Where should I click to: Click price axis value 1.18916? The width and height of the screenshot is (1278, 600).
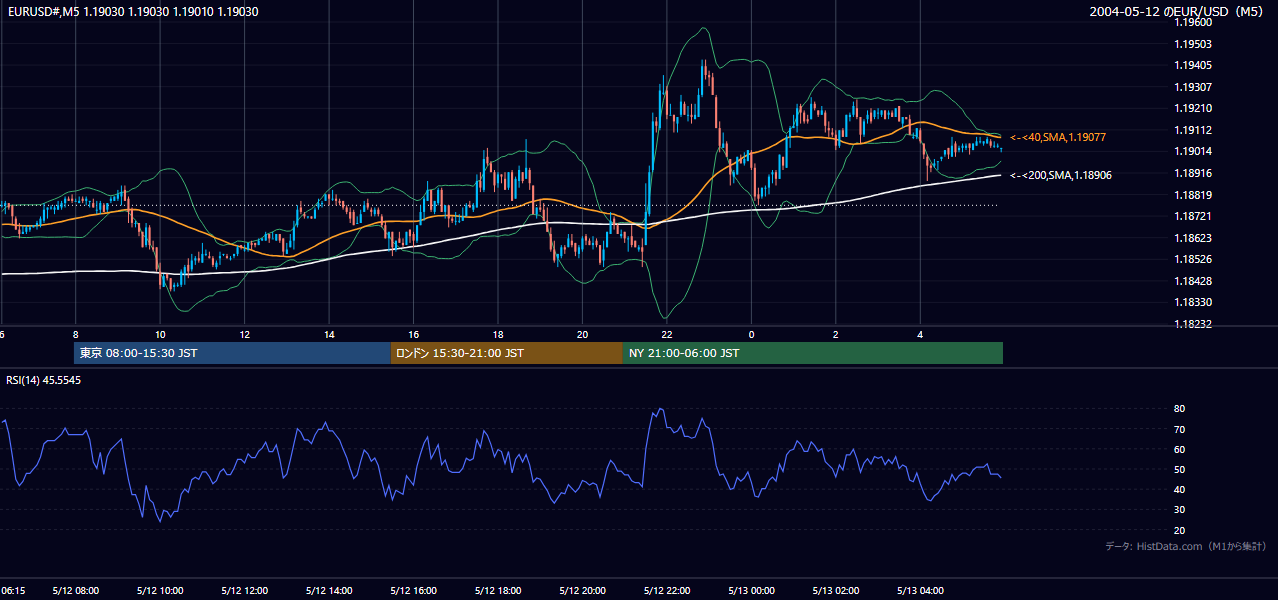pos(1192,173)
